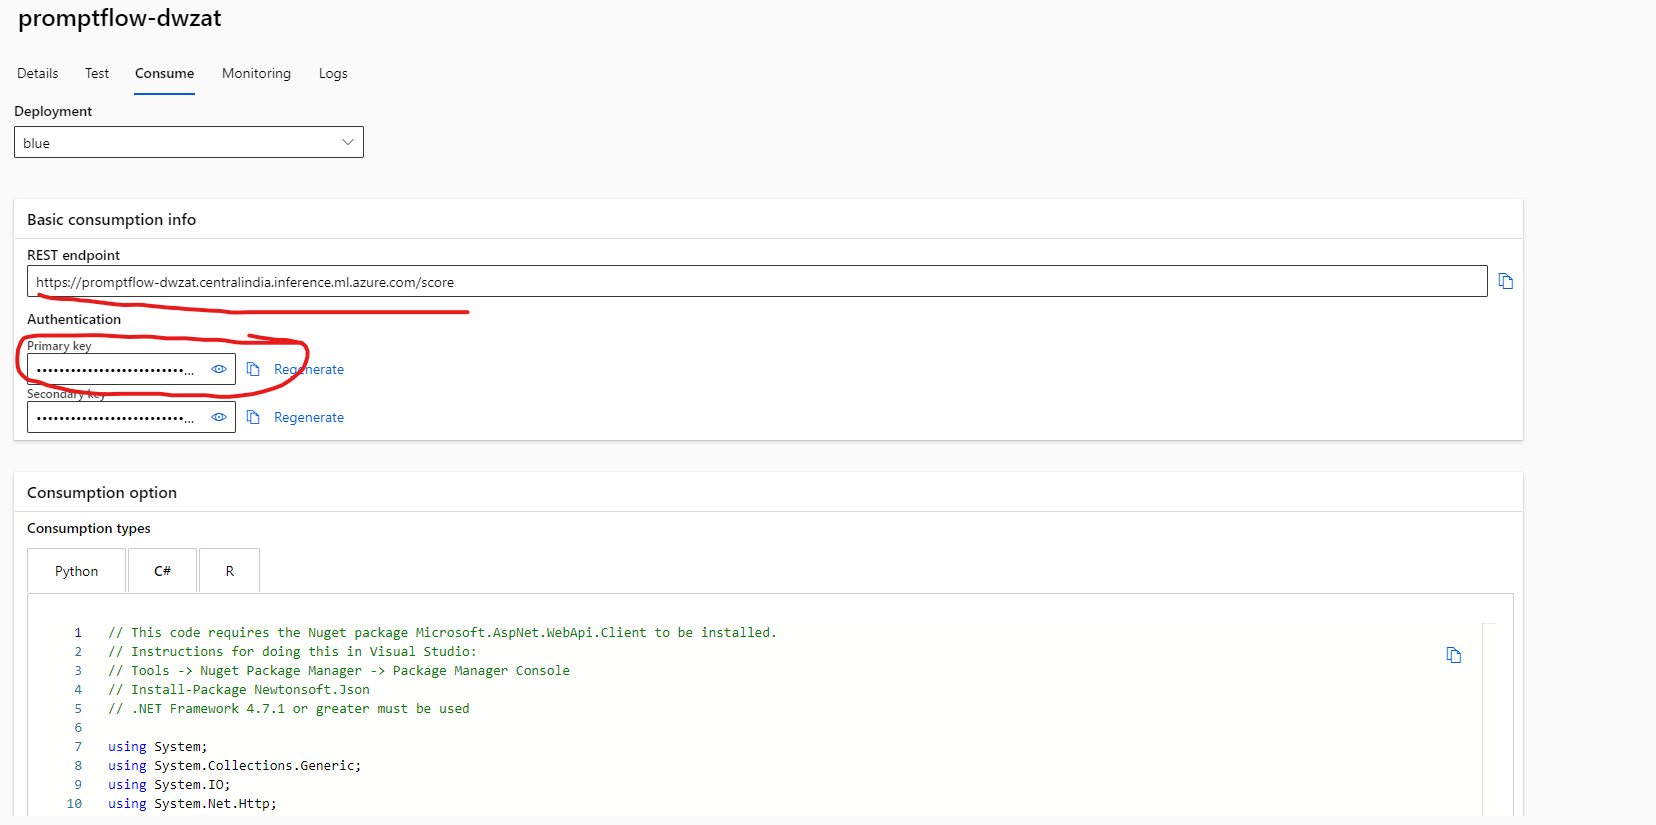Select the R consumption type tab
Viewport: 1656px width, 825px height.
pos(229,571)
